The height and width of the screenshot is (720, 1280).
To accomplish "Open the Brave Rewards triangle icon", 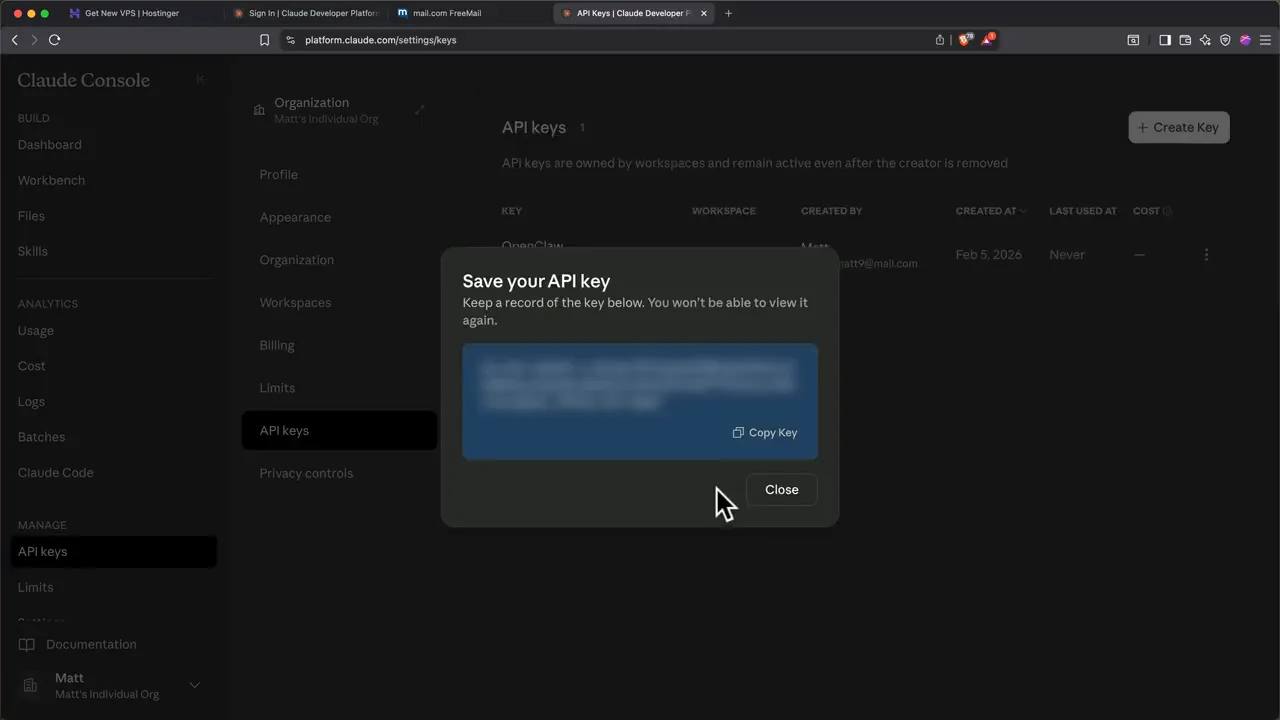I will pos(988,40).
